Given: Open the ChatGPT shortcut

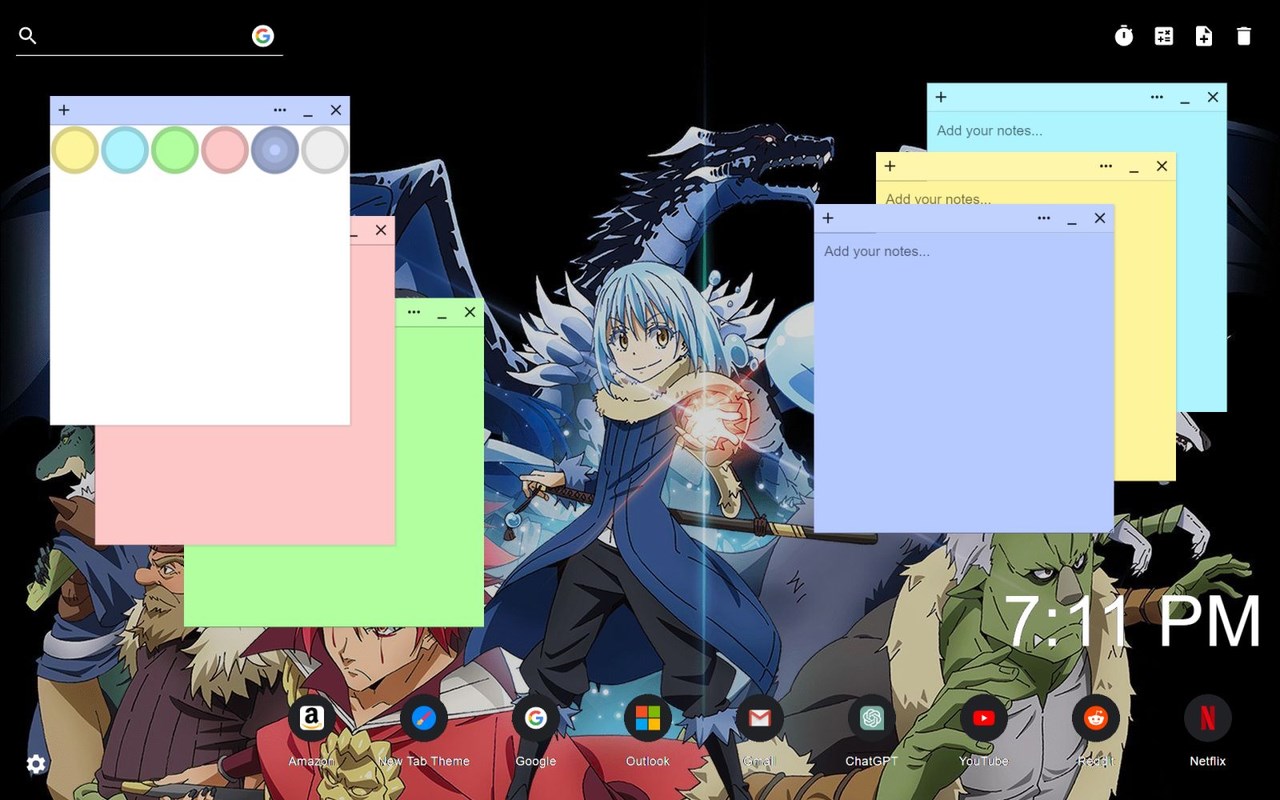Looking at the screenshot, I should tap(872, 718).
